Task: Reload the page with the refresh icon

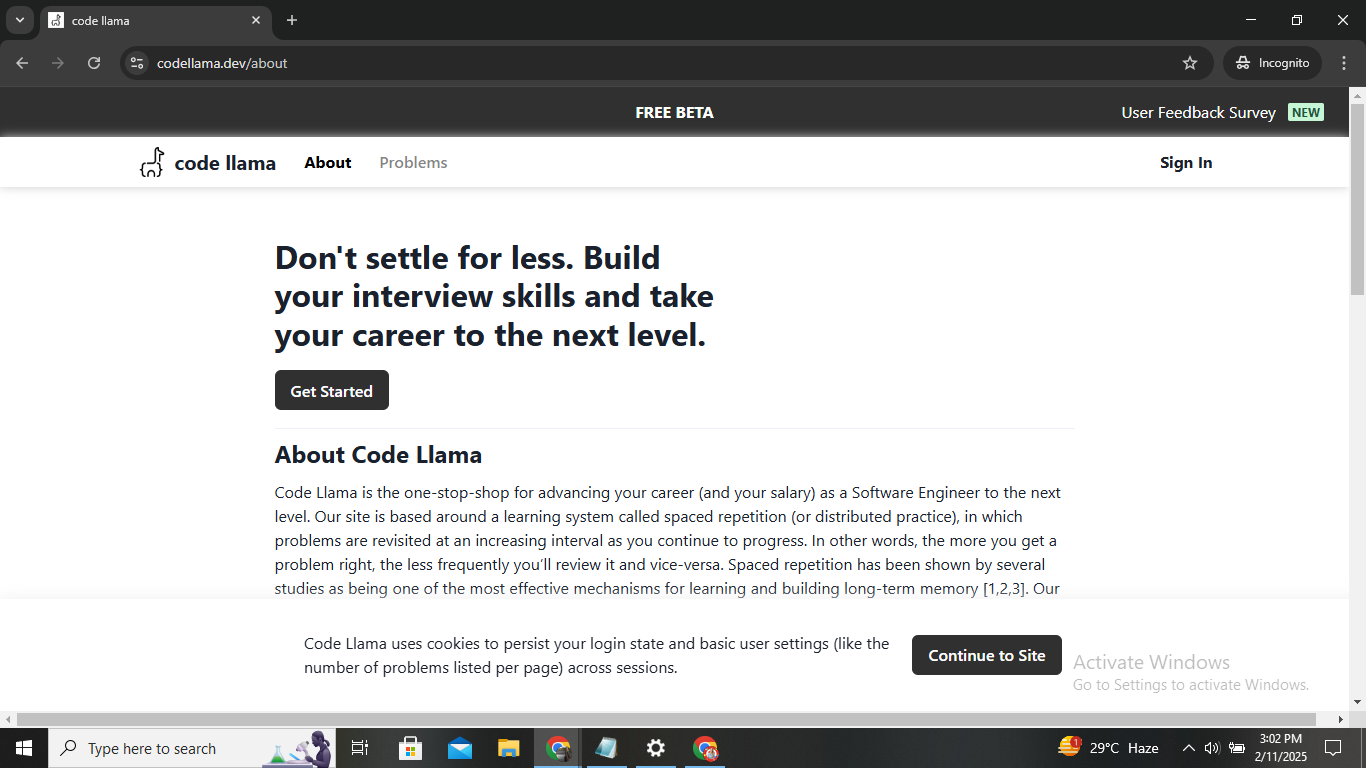Action: point(94,63)
